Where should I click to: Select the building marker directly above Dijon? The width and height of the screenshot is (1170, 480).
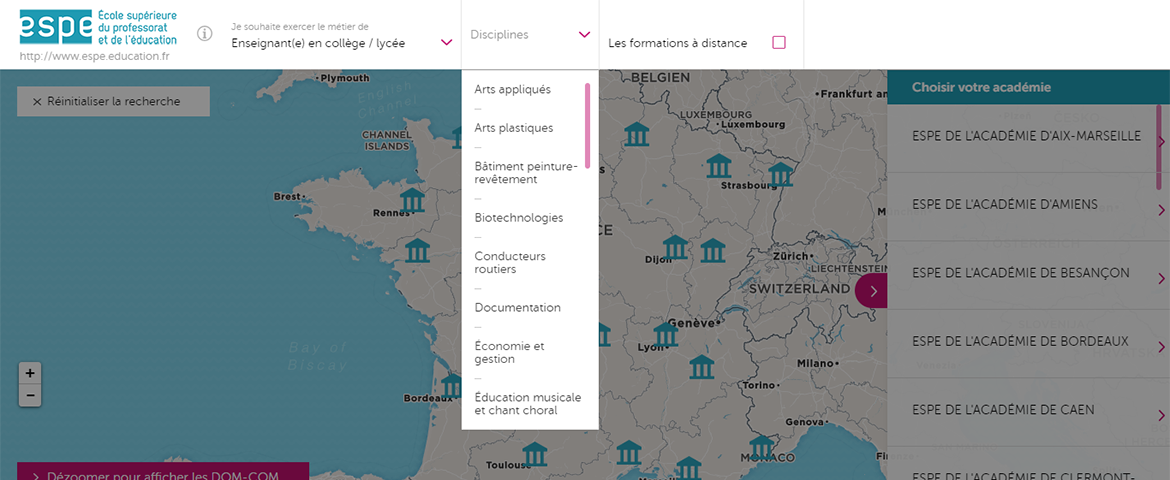coord(675,247)
